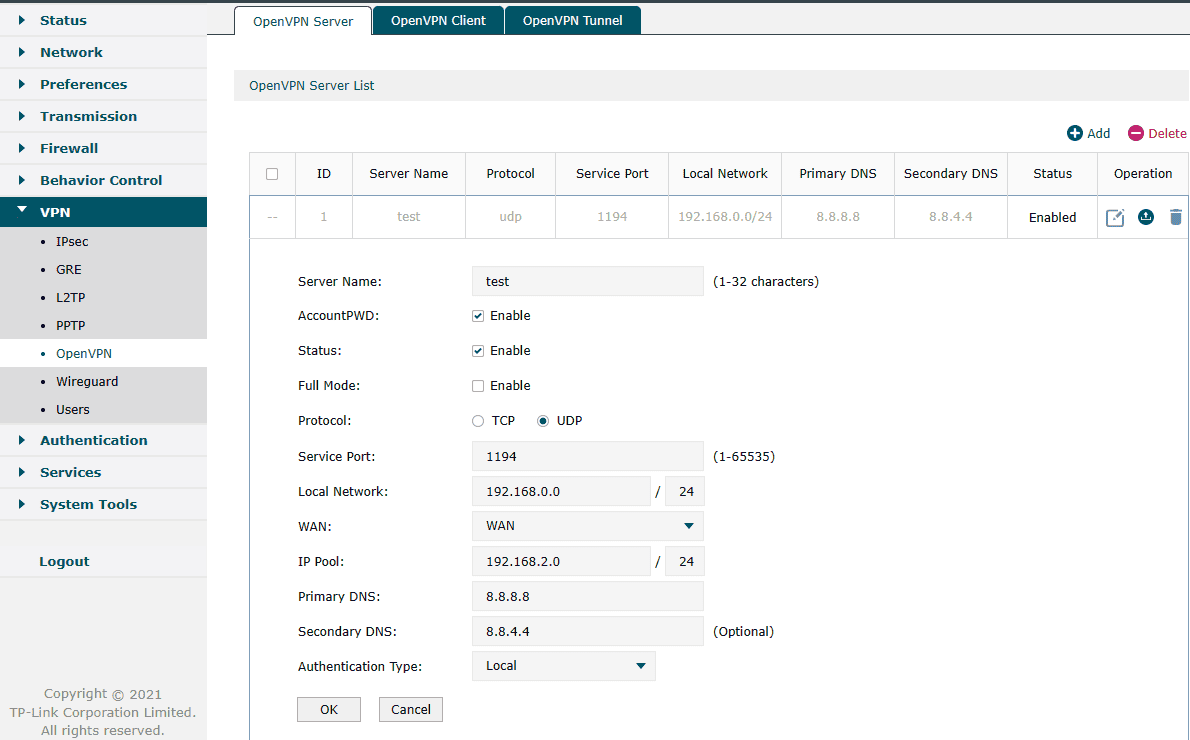1190x740 pixels.
Task: Expand the Status sidebar section
Action: point(103,20)
